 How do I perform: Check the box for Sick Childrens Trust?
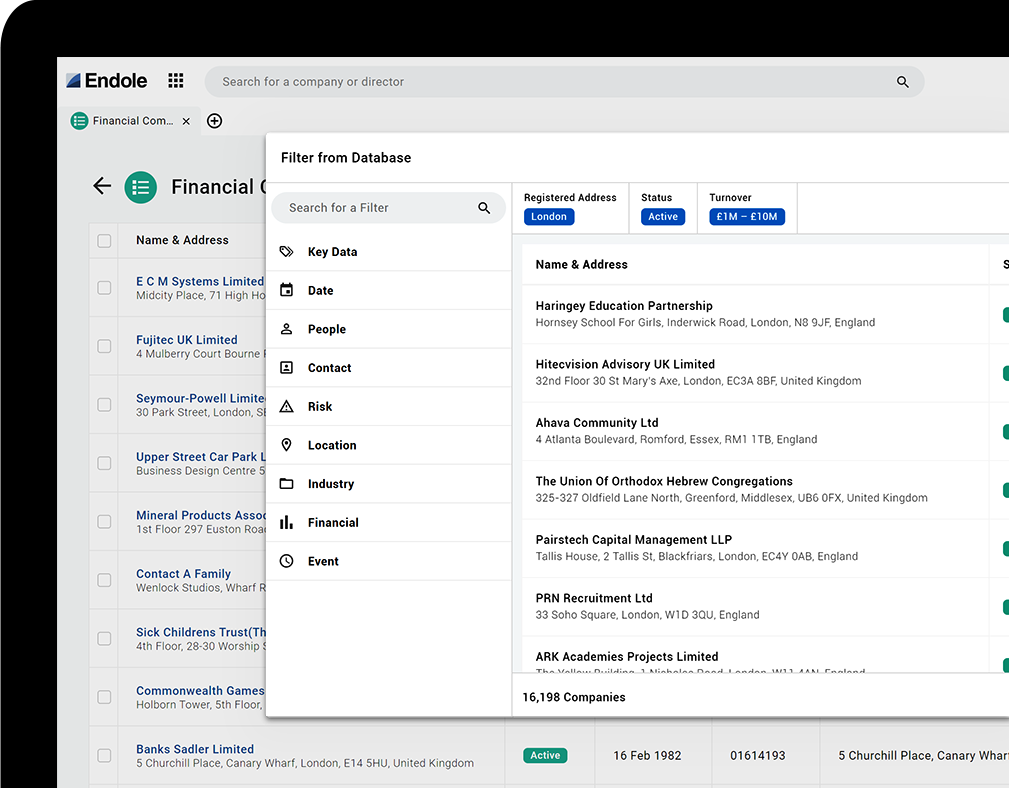coord(104,639)
